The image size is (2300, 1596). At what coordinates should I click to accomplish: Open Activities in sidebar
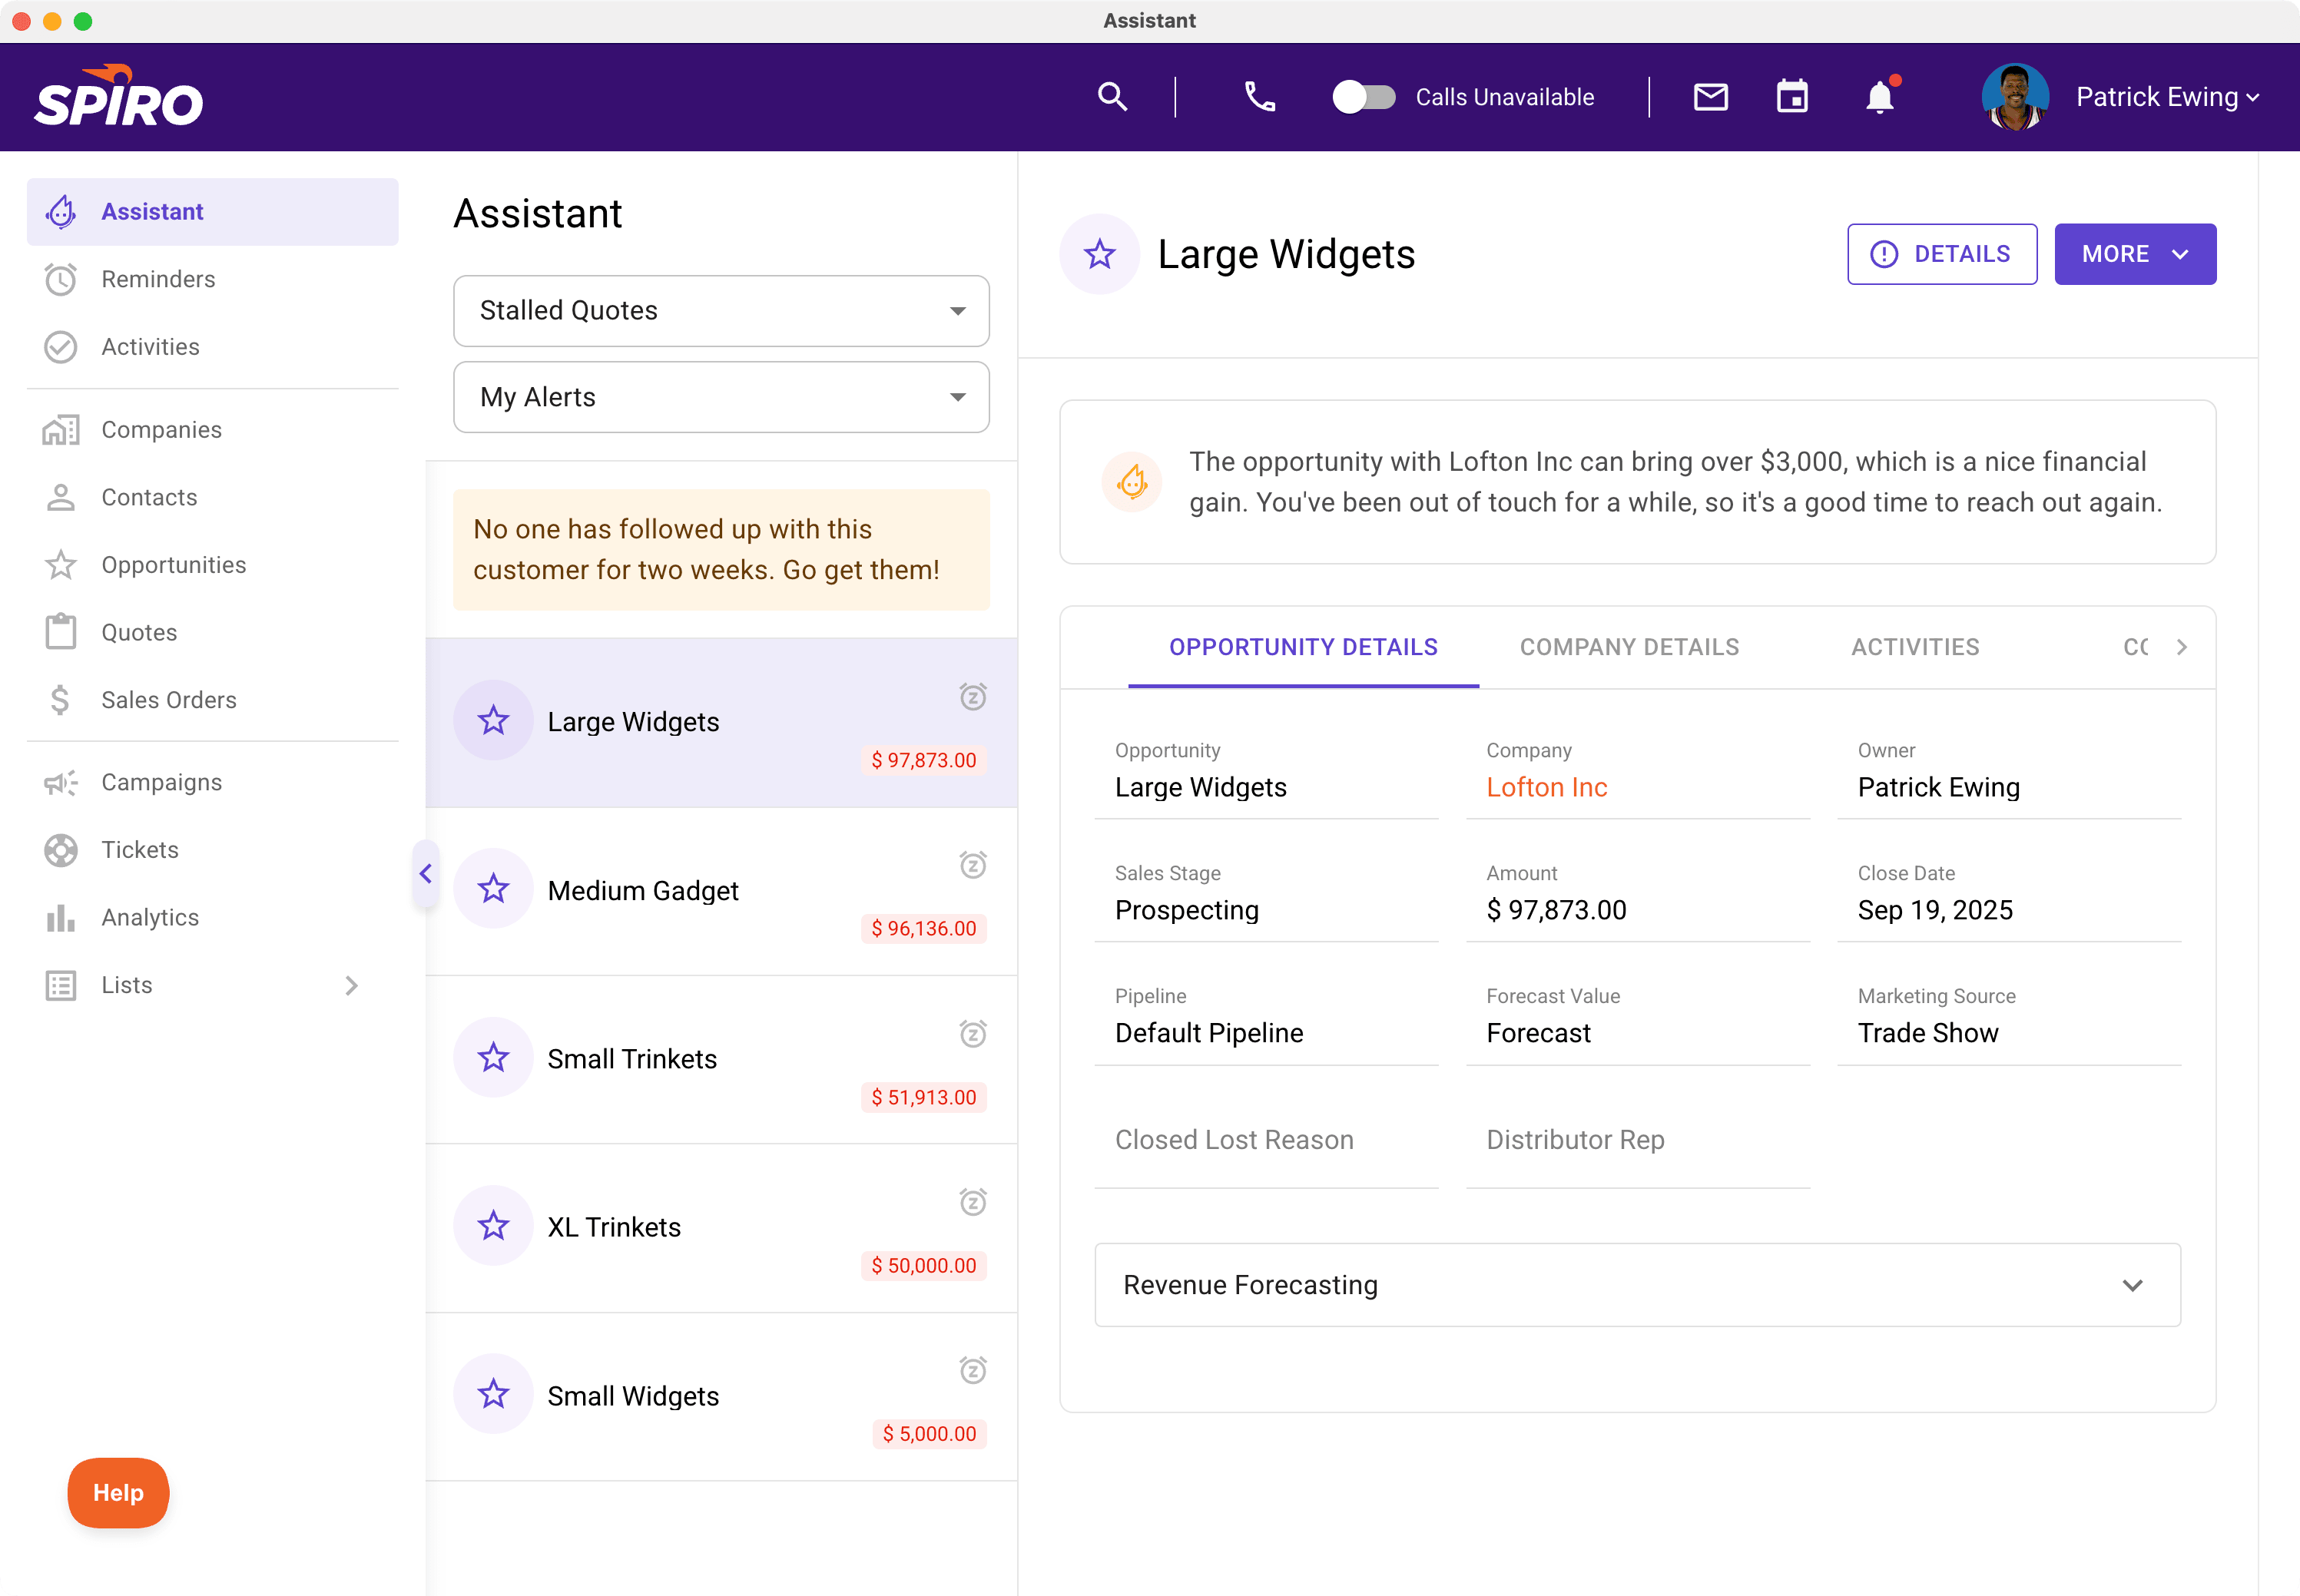coord(212,347)
